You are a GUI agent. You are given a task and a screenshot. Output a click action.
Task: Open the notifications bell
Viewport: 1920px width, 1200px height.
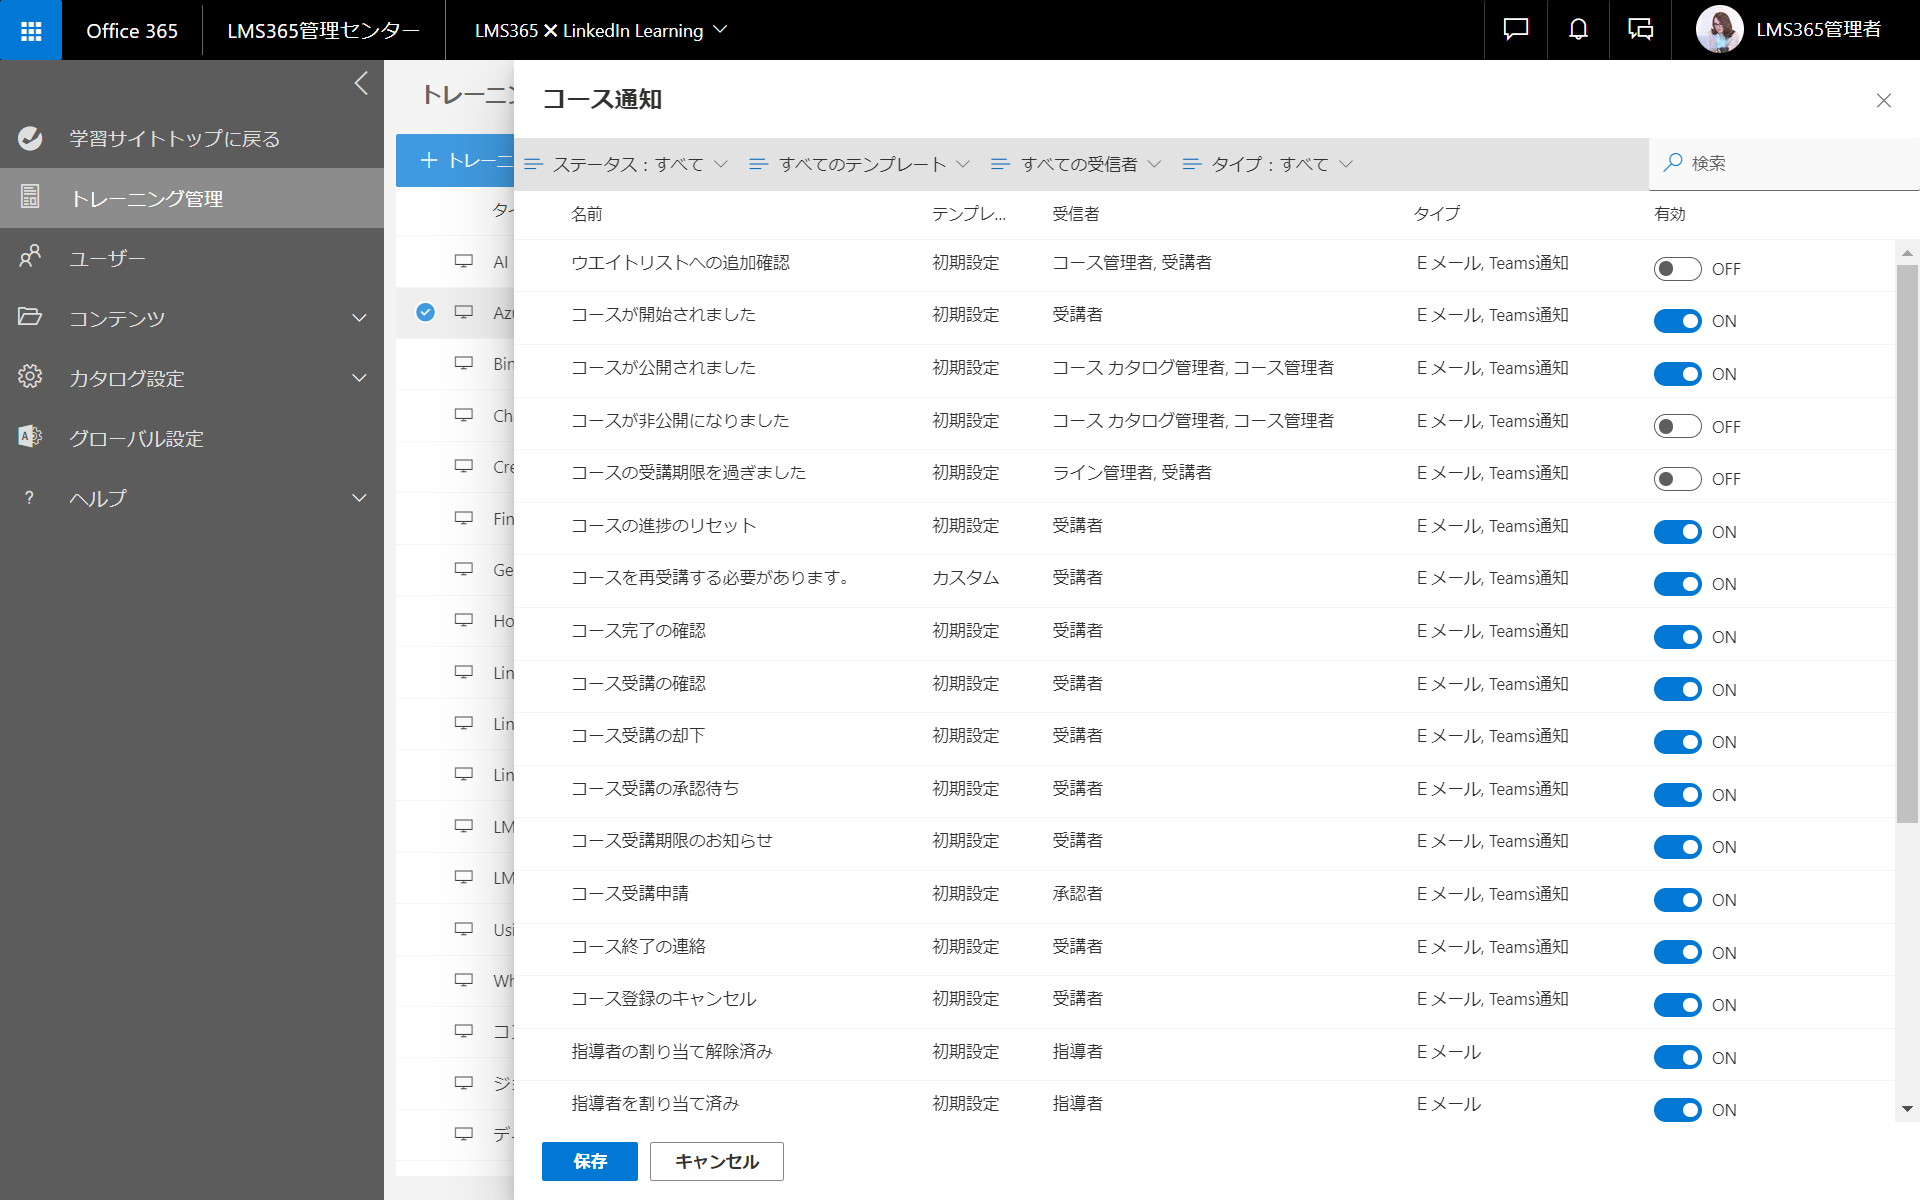tap(1578, 30)
